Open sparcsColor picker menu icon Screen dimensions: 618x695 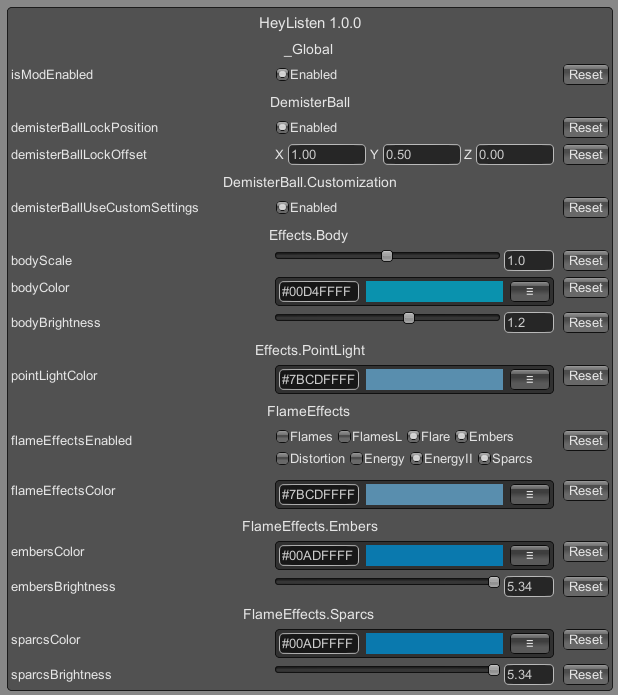(529, 643)
